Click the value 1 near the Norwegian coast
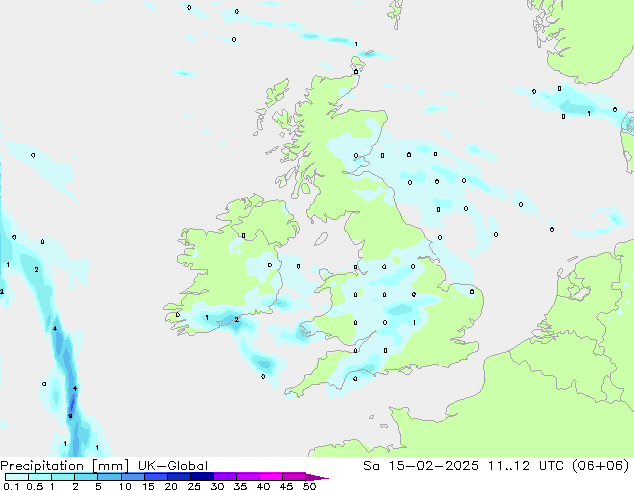 [x=589, y=114]
